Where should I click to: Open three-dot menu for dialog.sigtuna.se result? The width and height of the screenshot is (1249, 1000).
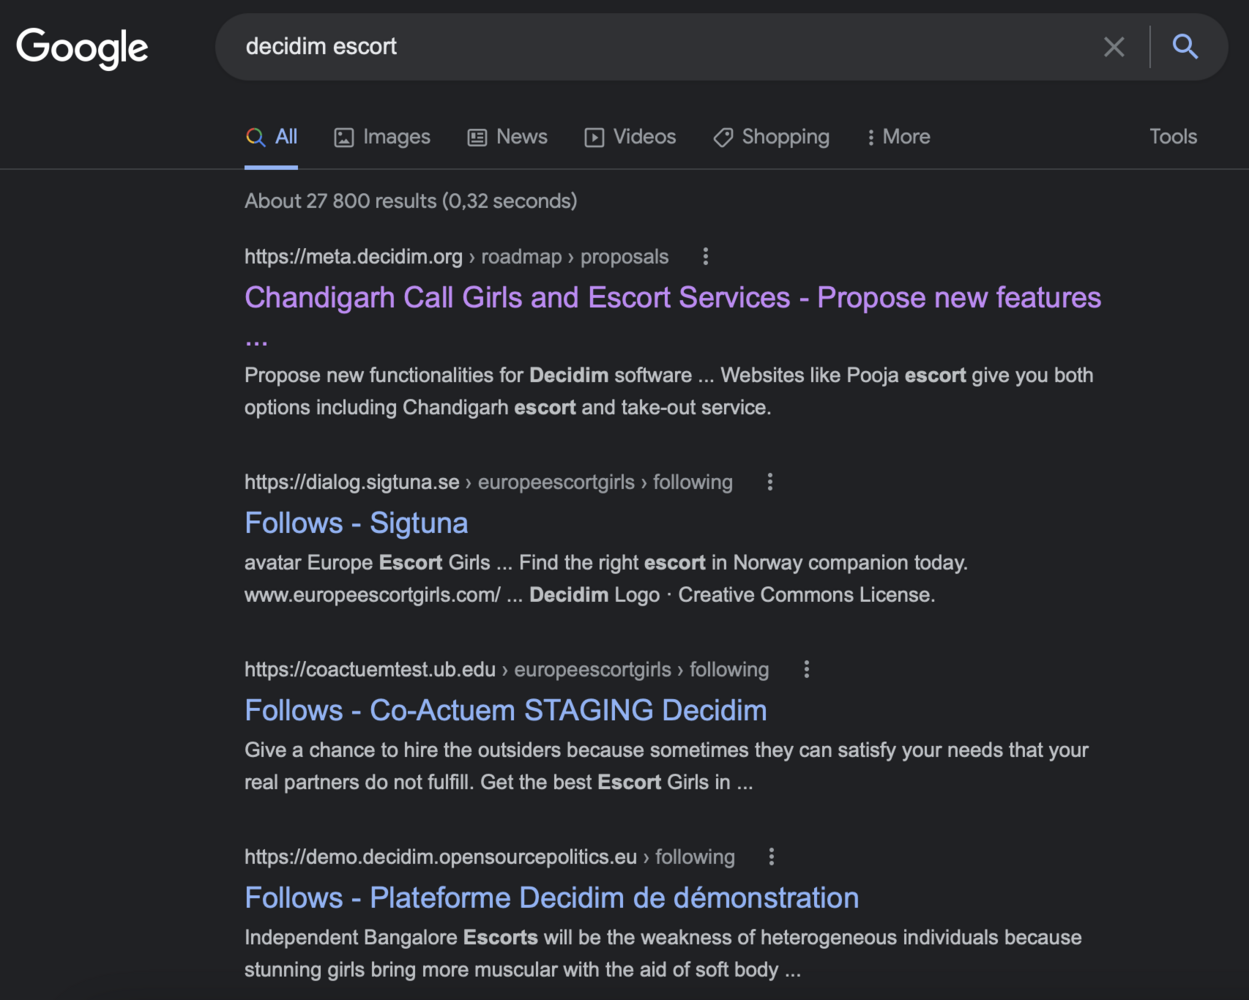tap(769, 482)
